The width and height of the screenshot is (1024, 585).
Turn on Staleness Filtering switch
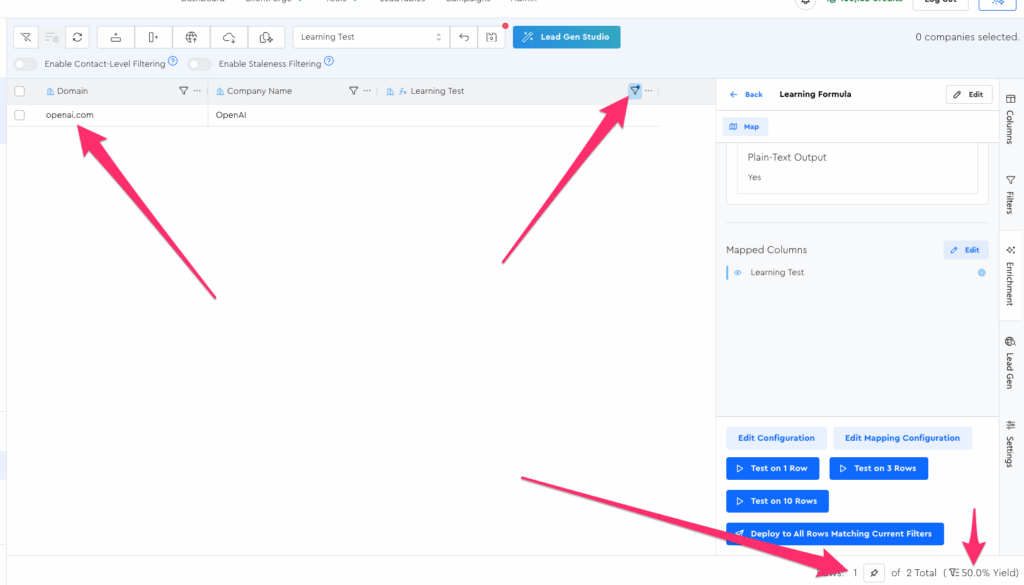pyautogui.click(x=200, y=64)
